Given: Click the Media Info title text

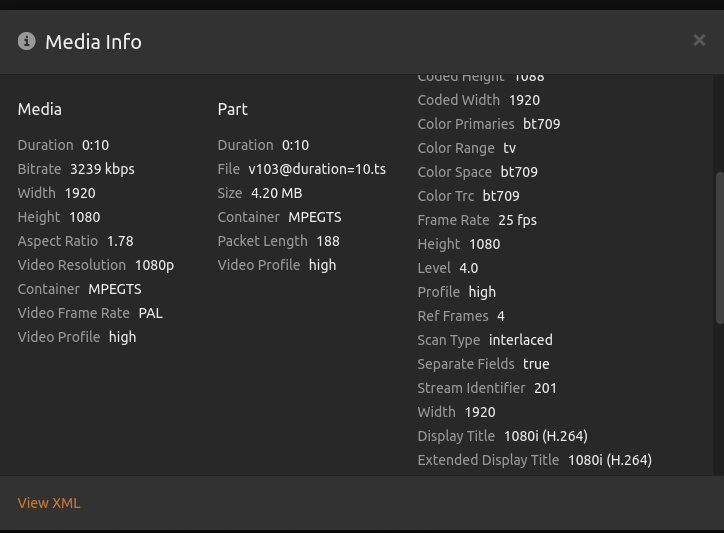Looking at the screenshot, I should pyautogui.click(x=93, y=42).
